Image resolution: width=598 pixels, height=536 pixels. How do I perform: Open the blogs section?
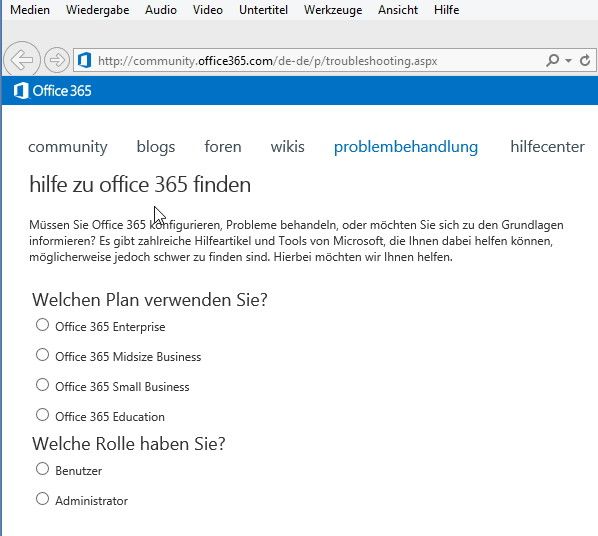(156, 147)
